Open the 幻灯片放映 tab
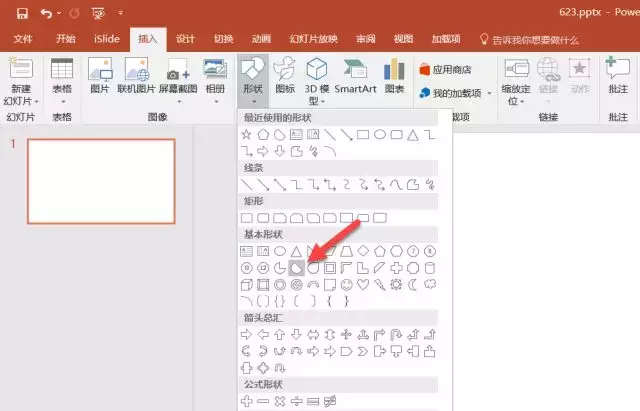Screen dimensions: 640x411 313,39
